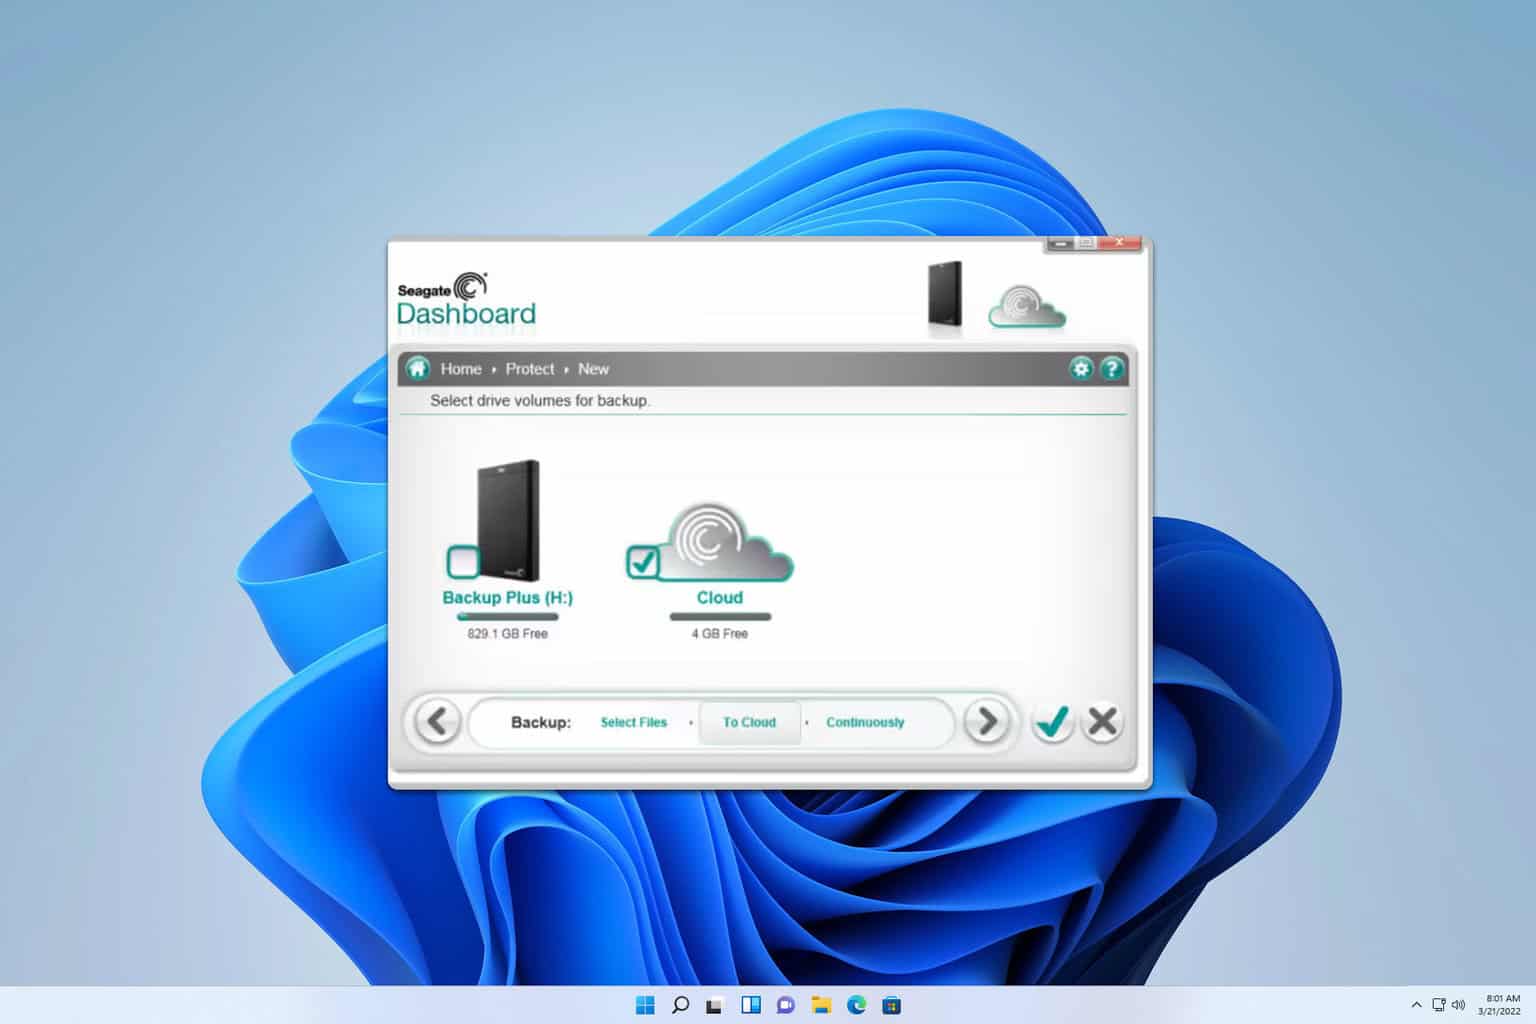
Task: Go to Home breadcrumb
Action: pos(461,369)
